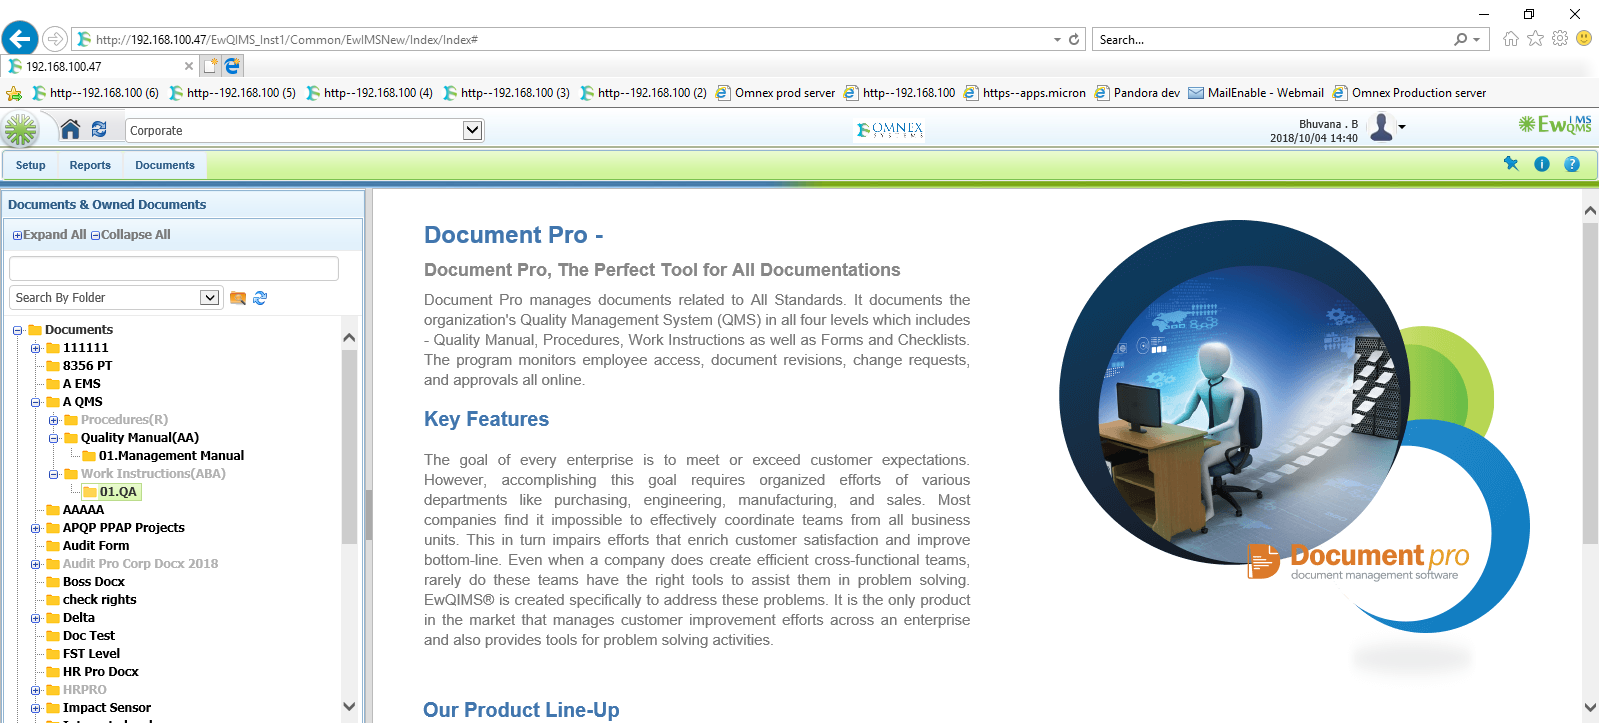Collapse the Quality Manual(AA) folder
This screenshot has width=1599, height=723.
click(x=53, y=438)
